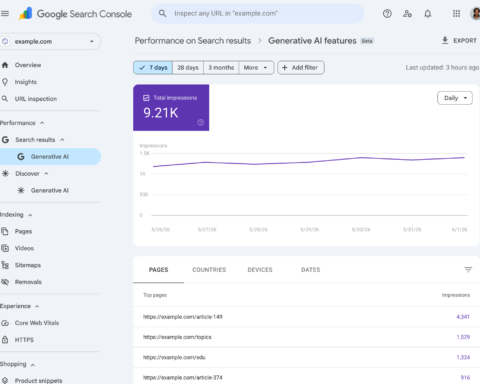This screenshot has height=384, width=480.
Task: Open the article-374 page row
Action: tap(306, 377)
